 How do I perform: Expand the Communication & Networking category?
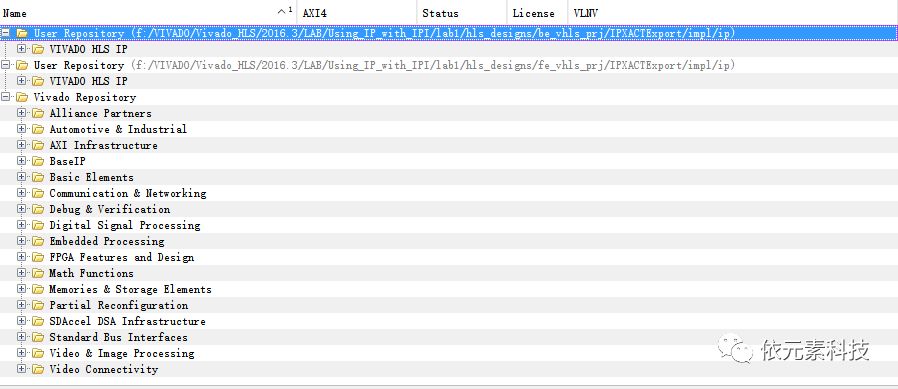(22, 193)
